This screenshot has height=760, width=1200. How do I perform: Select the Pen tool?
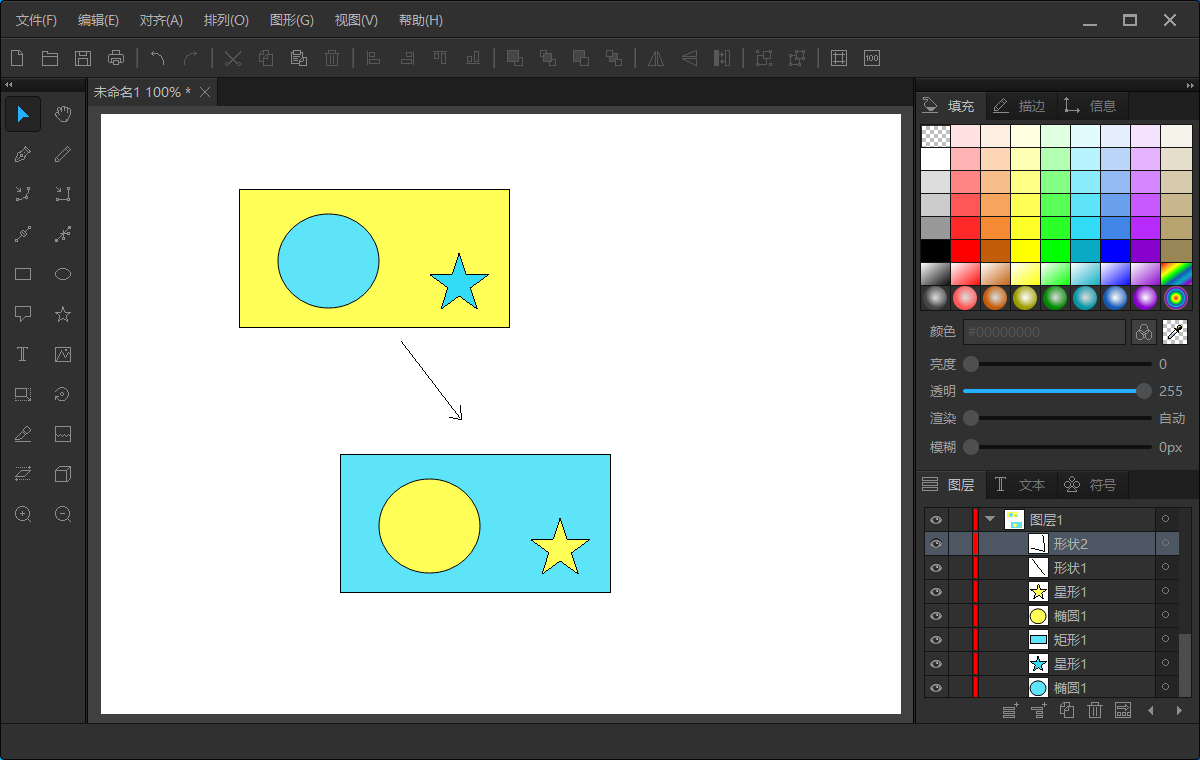[x=23, y=155]
